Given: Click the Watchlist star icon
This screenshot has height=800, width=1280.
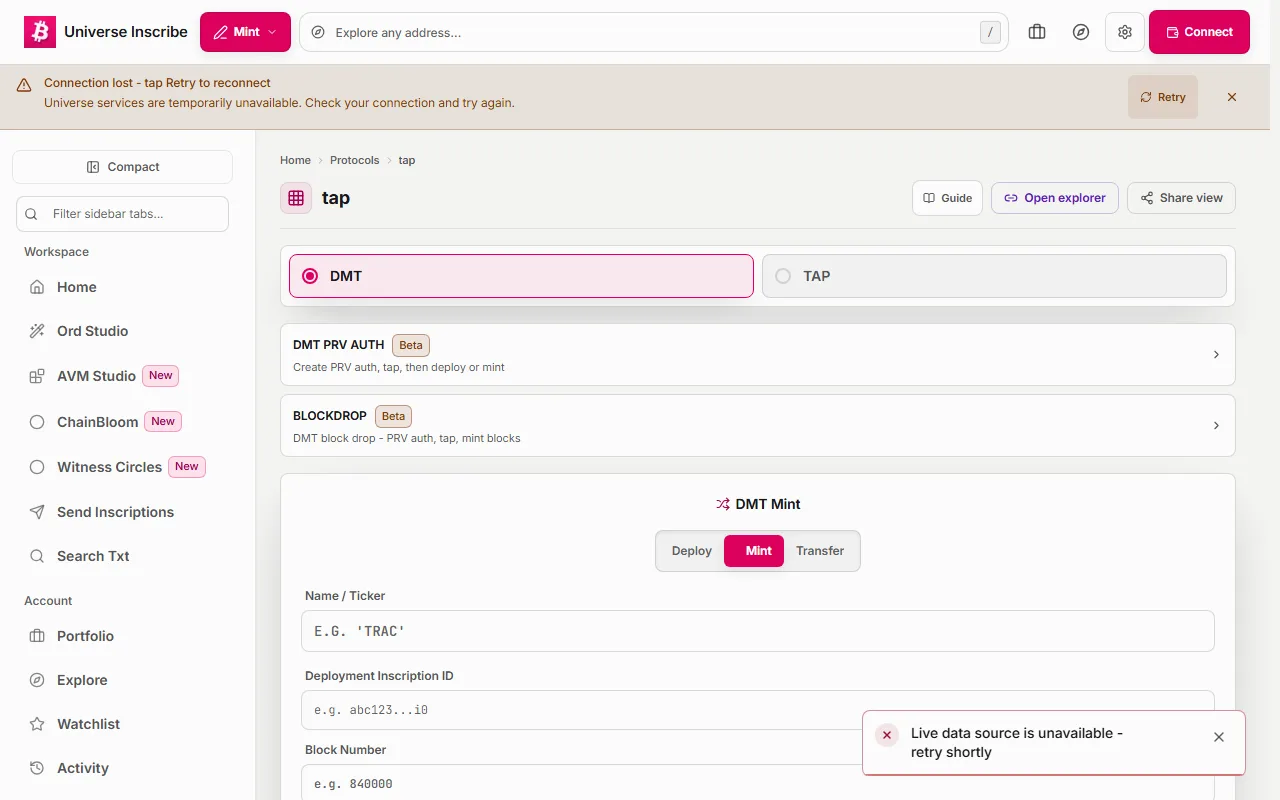Looking at the screenshot, I should point(37,724).
